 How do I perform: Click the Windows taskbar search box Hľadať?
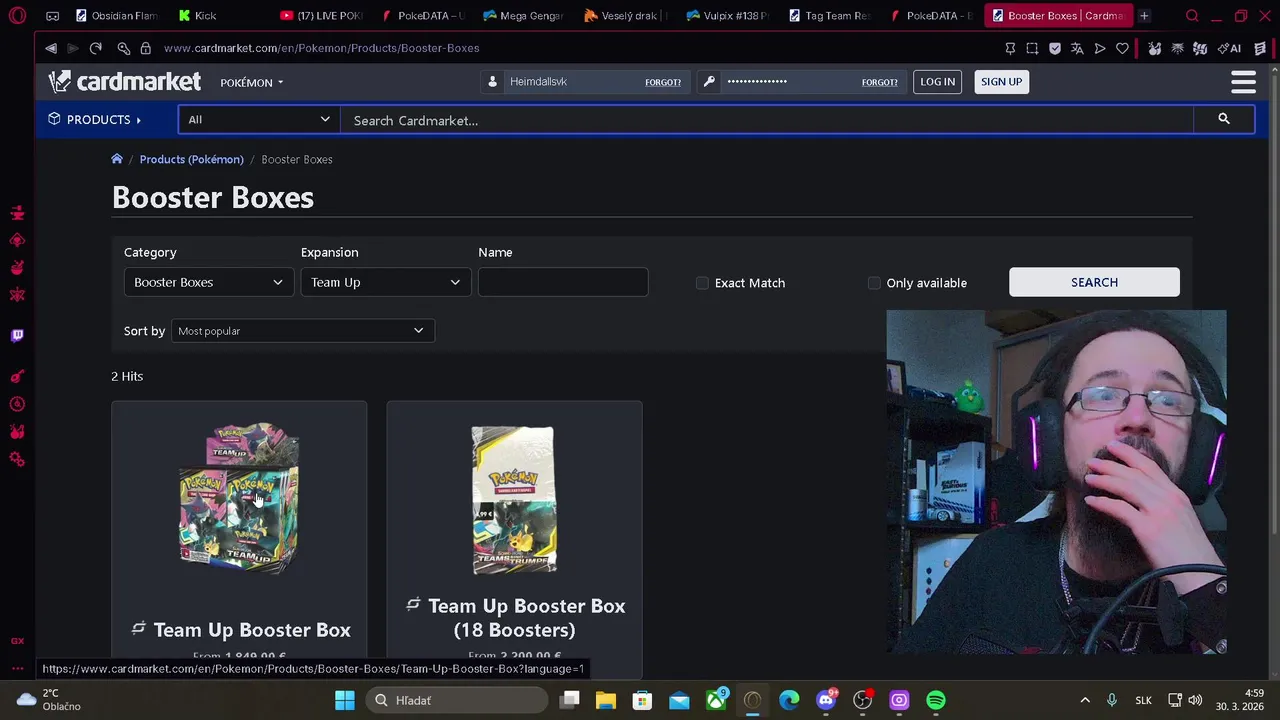pos(455,700)
